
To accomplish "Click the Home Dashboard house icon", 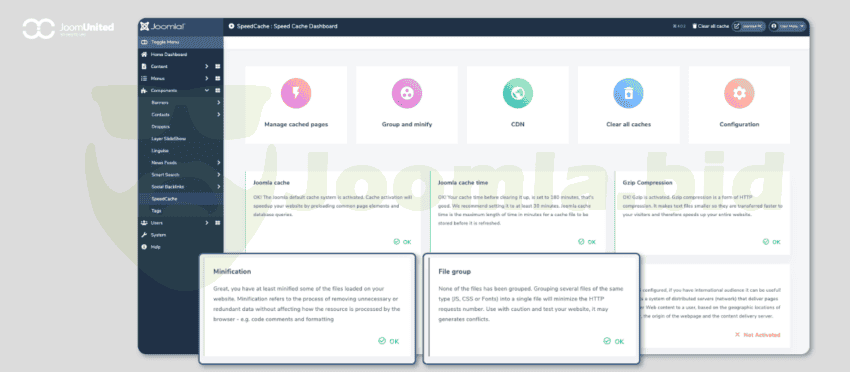I will click(144, 55).
